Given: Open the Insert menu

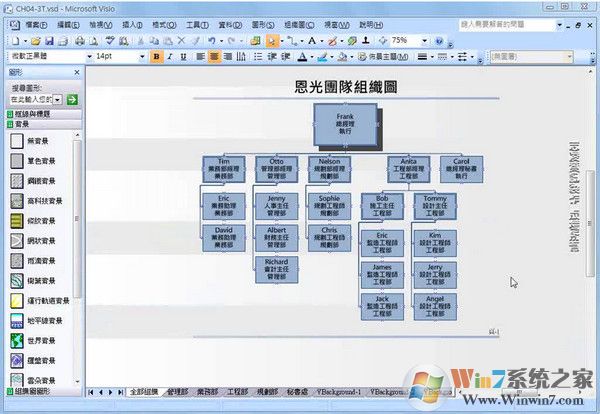Looking at the screenshot, I should [132, 25].
